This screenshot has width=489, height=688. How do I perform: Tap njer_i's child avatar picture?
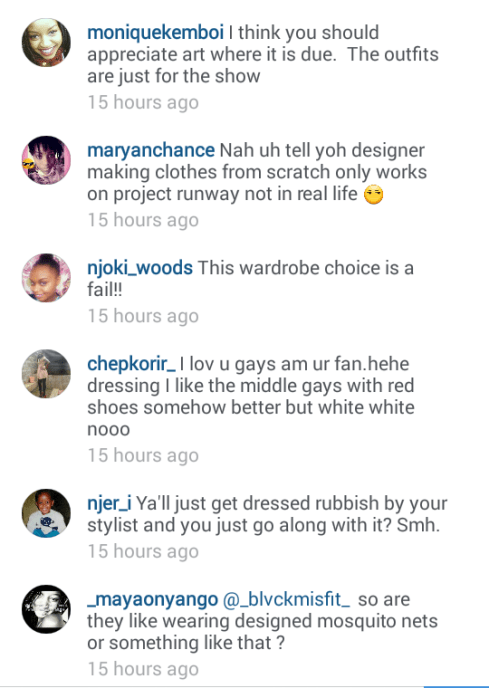(46, 513)
